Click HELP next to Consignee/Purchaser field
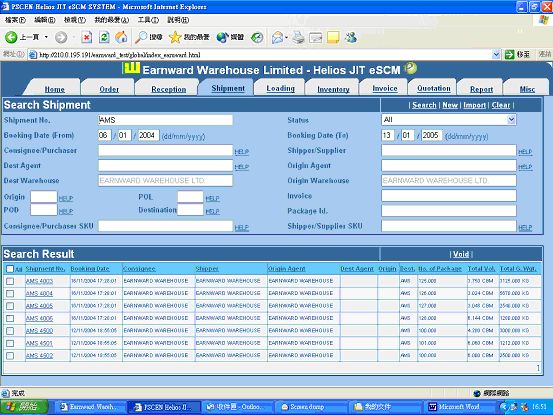 (x=242, y=152)
